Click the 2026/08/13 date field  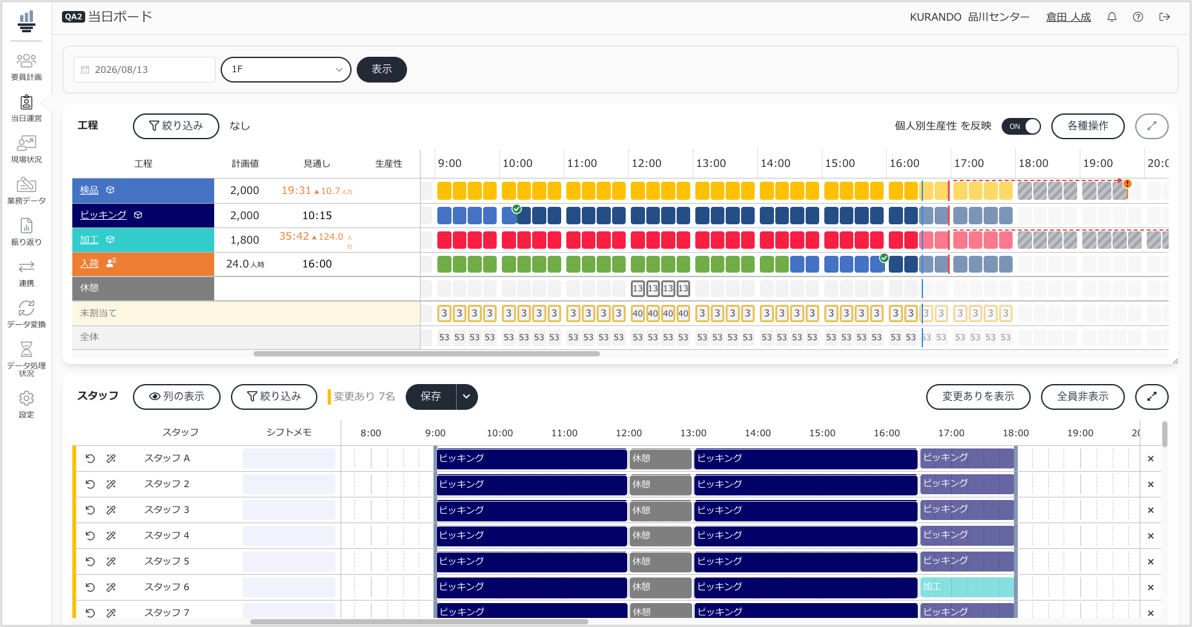coord(144,69)
